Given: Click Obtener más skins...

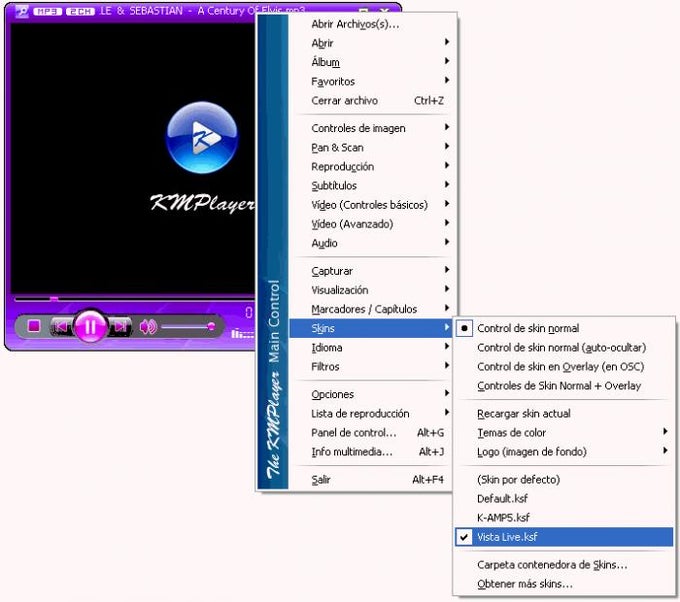Looking at the screenshot, I should tap(564, 583).
